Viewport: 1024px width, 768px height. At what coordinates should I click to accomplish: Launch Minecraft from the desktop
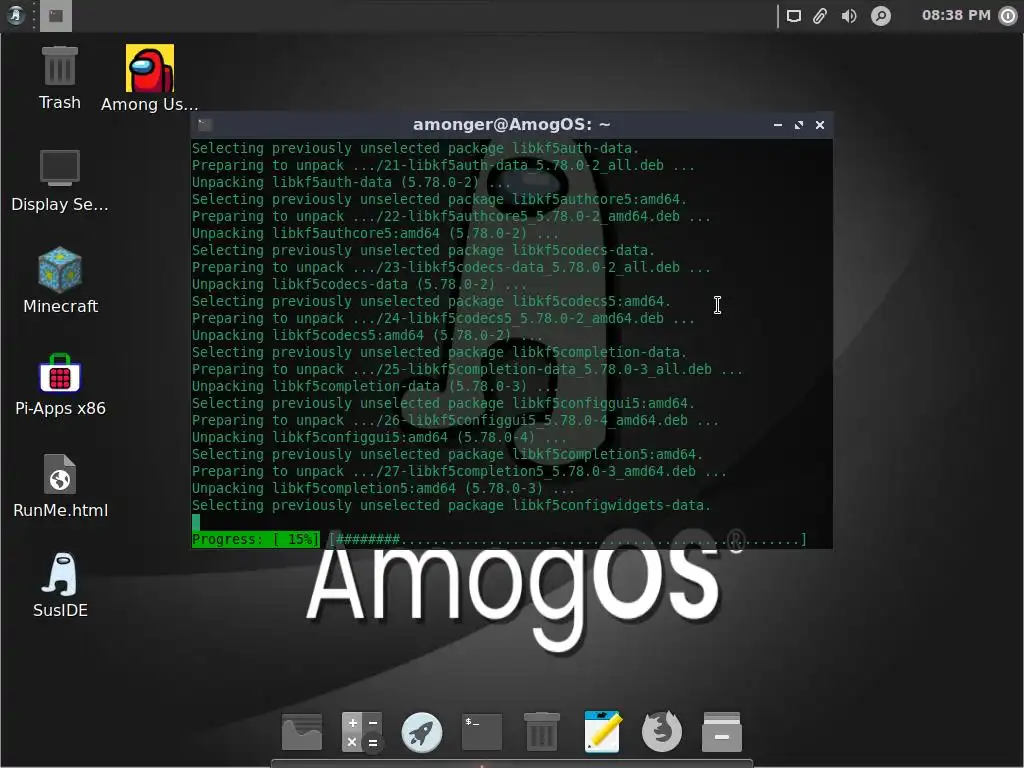tap(60, 281)
